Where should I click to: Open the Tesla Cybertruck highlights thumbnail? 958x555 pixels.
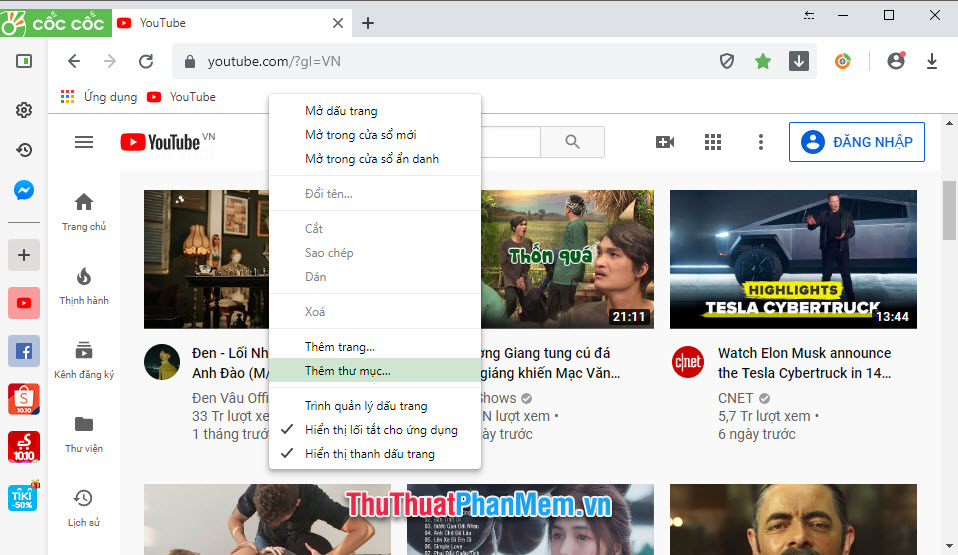coord(793,259)
